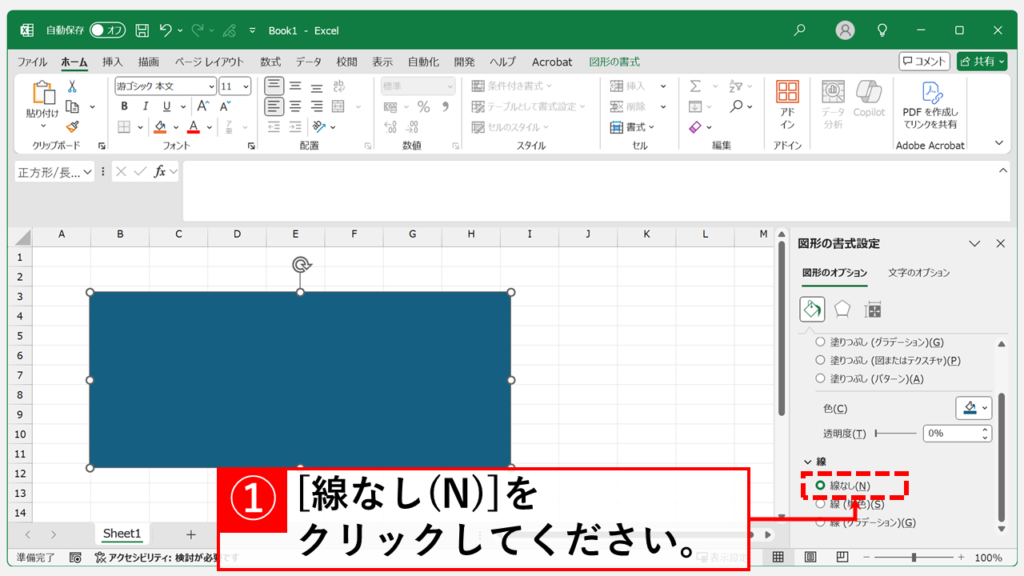Select the 線なし(N) radio button

tap(821, 486)
